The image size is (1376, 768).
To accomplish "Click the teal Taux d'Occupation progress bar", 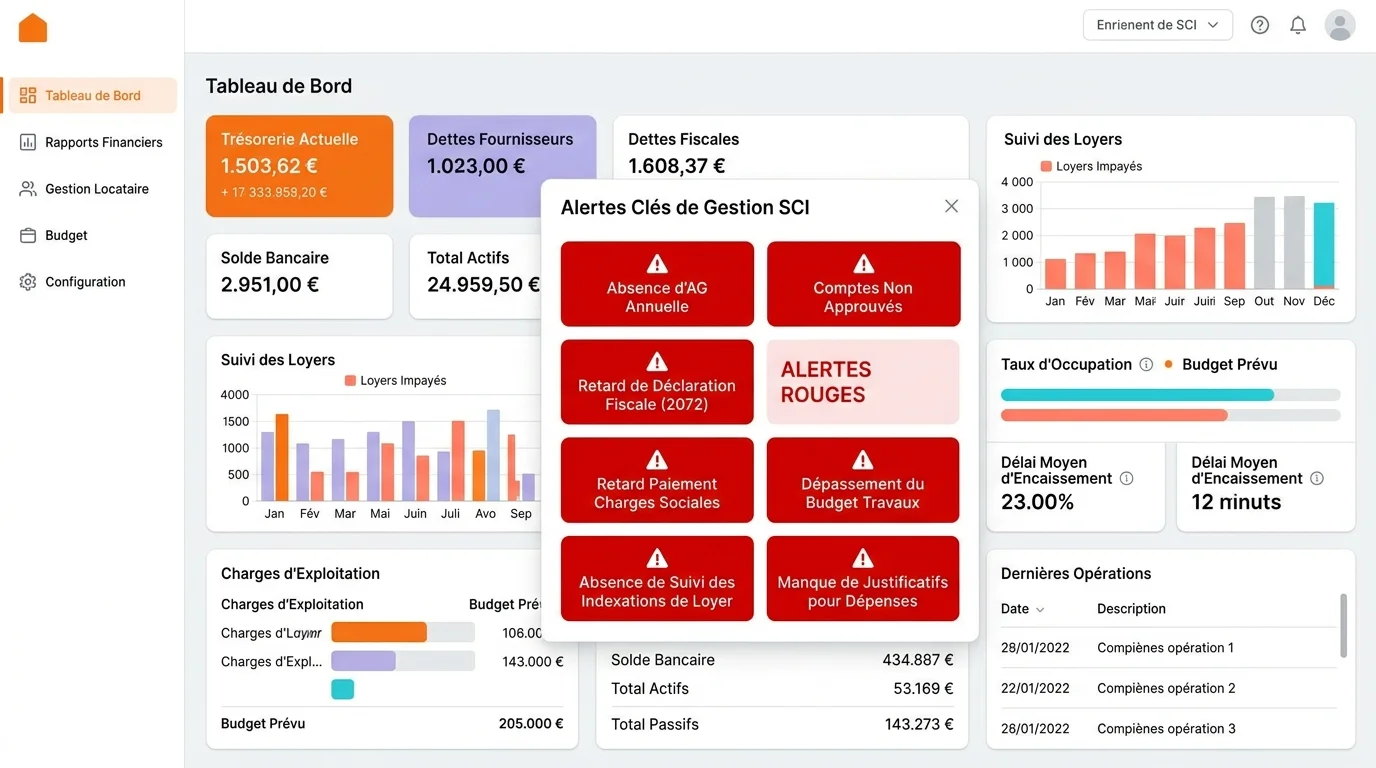I will click(1137, 395).
